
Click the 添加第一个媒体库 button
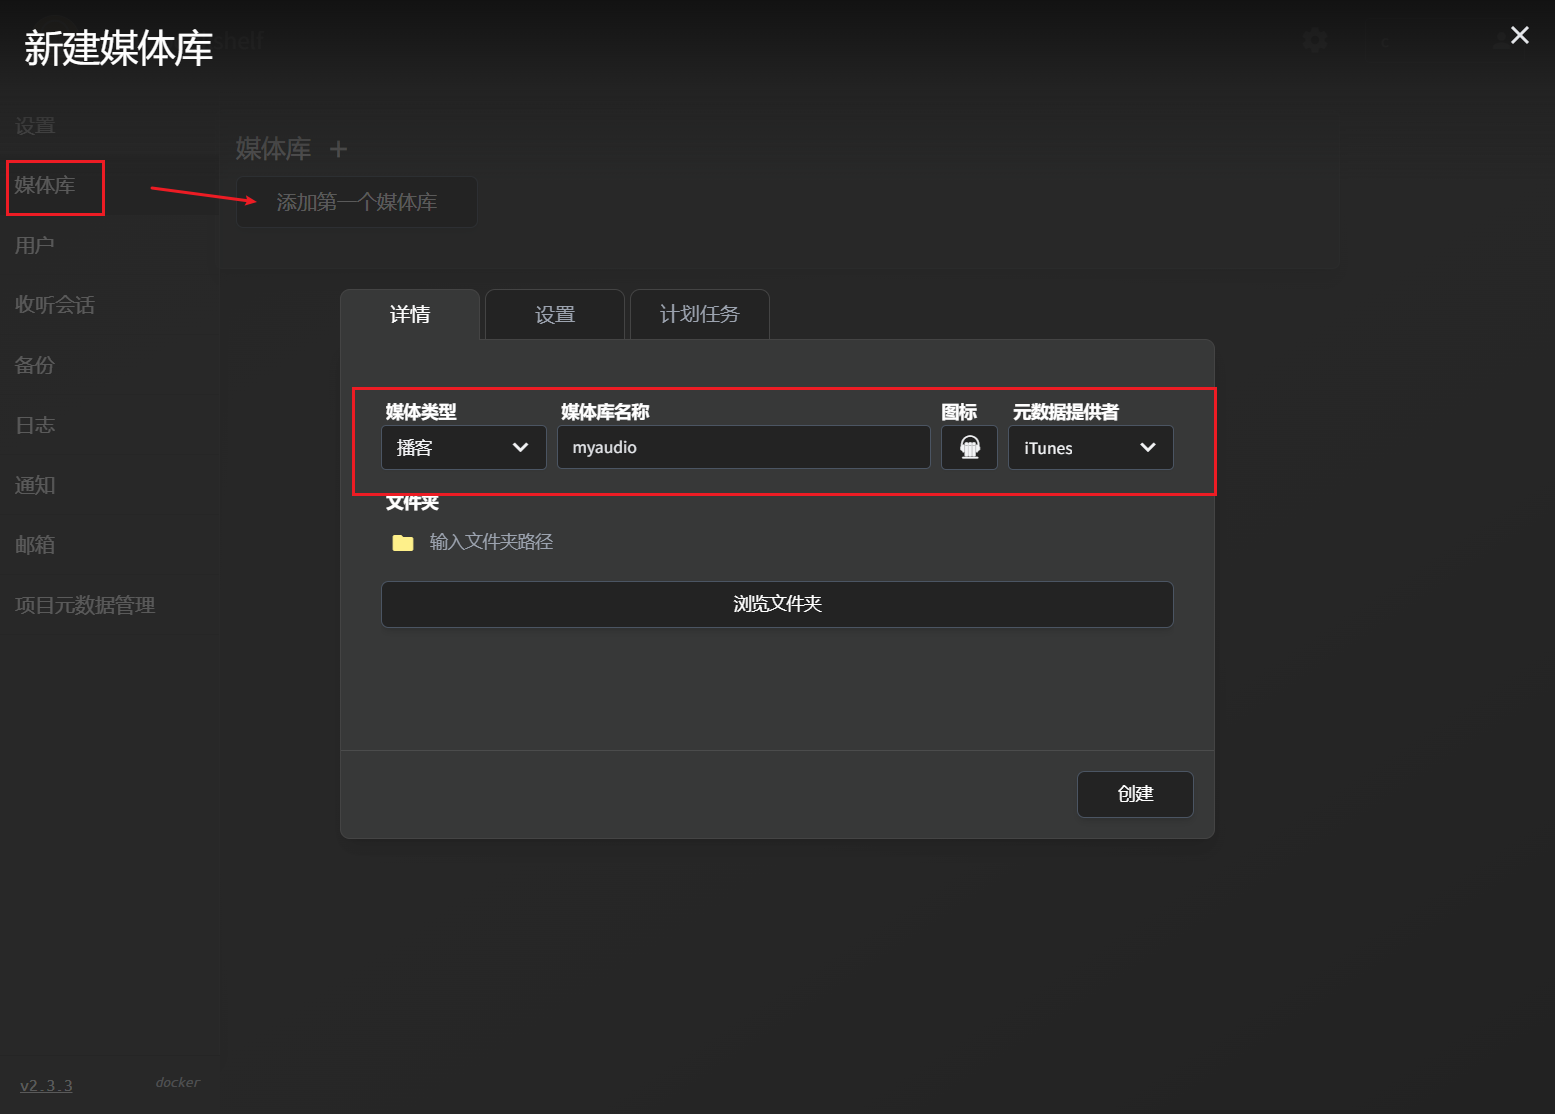coord(356,202)
